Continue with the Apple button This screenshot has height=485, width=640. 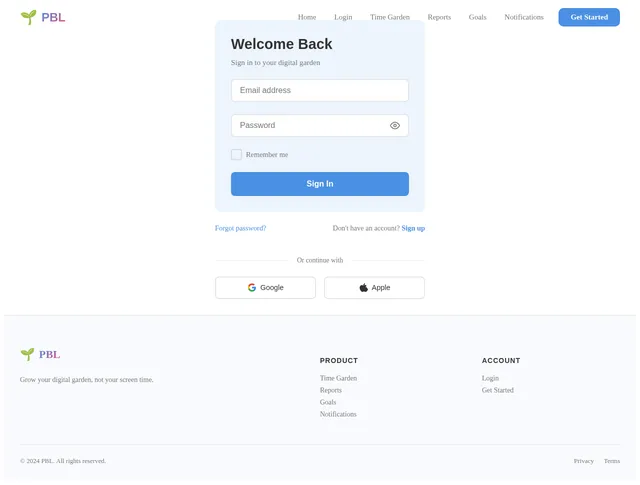click(374, 287)
